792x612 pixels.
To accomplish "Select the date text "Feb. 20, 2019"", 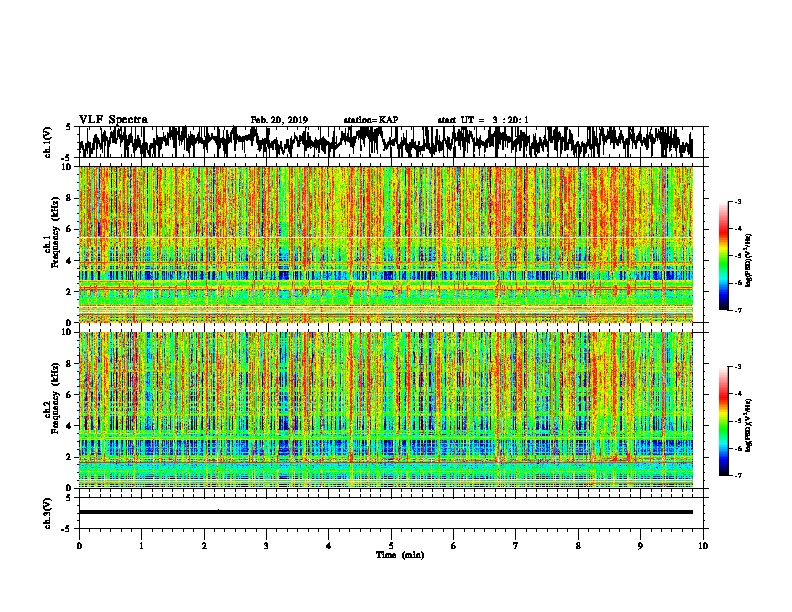I will pyautogui.click(x=279, y=120).
